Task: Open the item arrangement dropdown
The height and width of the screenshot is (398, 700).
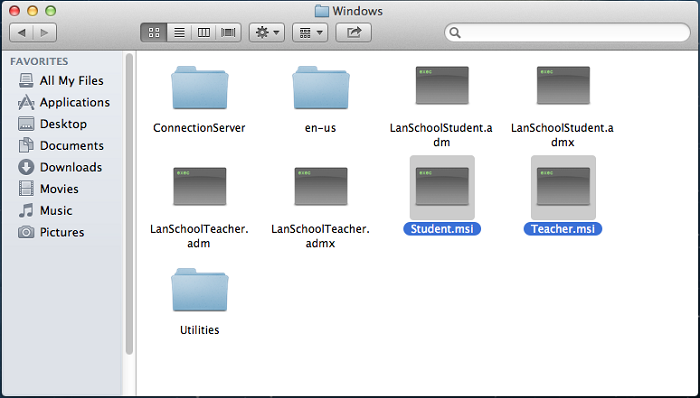Action: [x=310, y=33]
